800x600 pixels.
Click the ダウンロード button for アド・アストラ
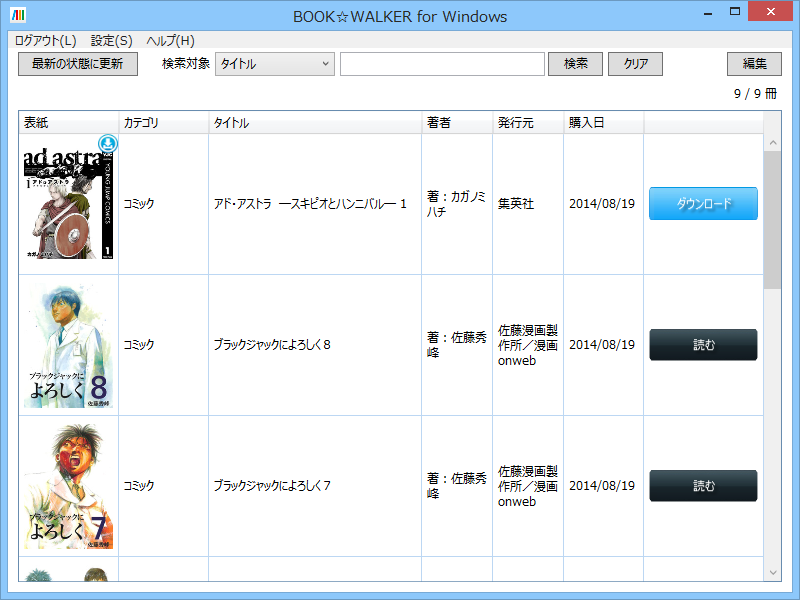(703, 204)
